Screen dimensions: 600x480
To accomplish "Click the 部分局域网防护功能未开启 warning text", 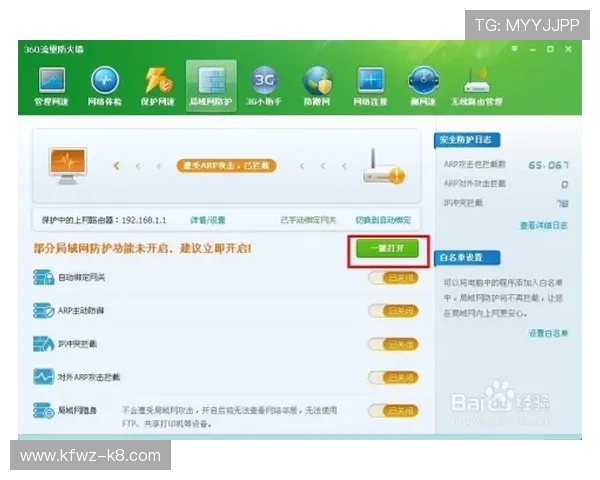I will pyautogui.click(x=142, y=248).
